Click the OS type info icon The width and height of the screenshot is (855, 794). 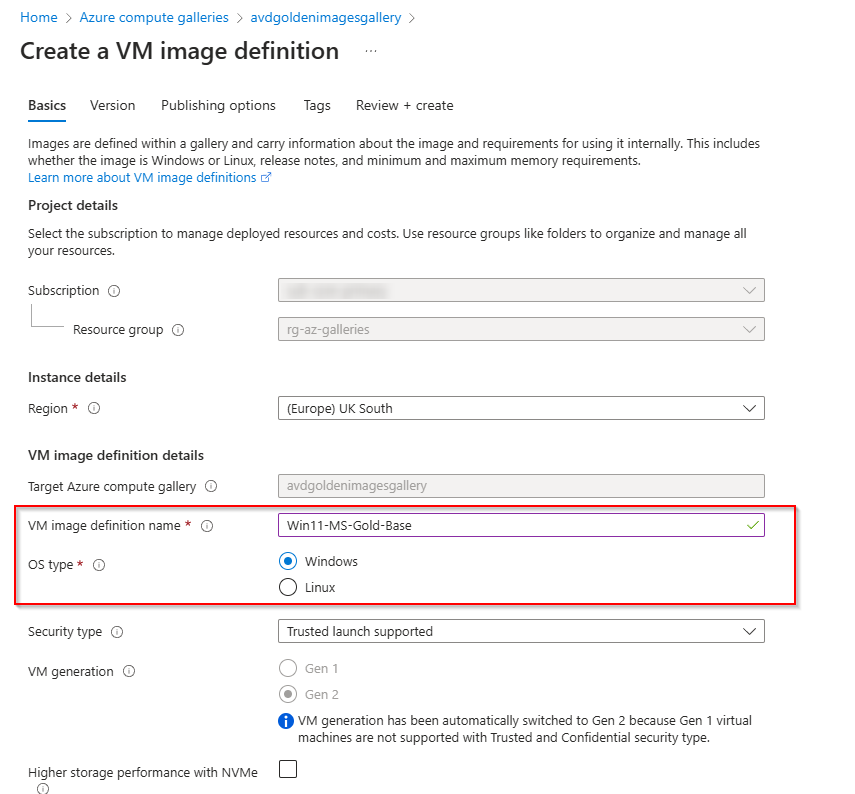tap(97, 564)
